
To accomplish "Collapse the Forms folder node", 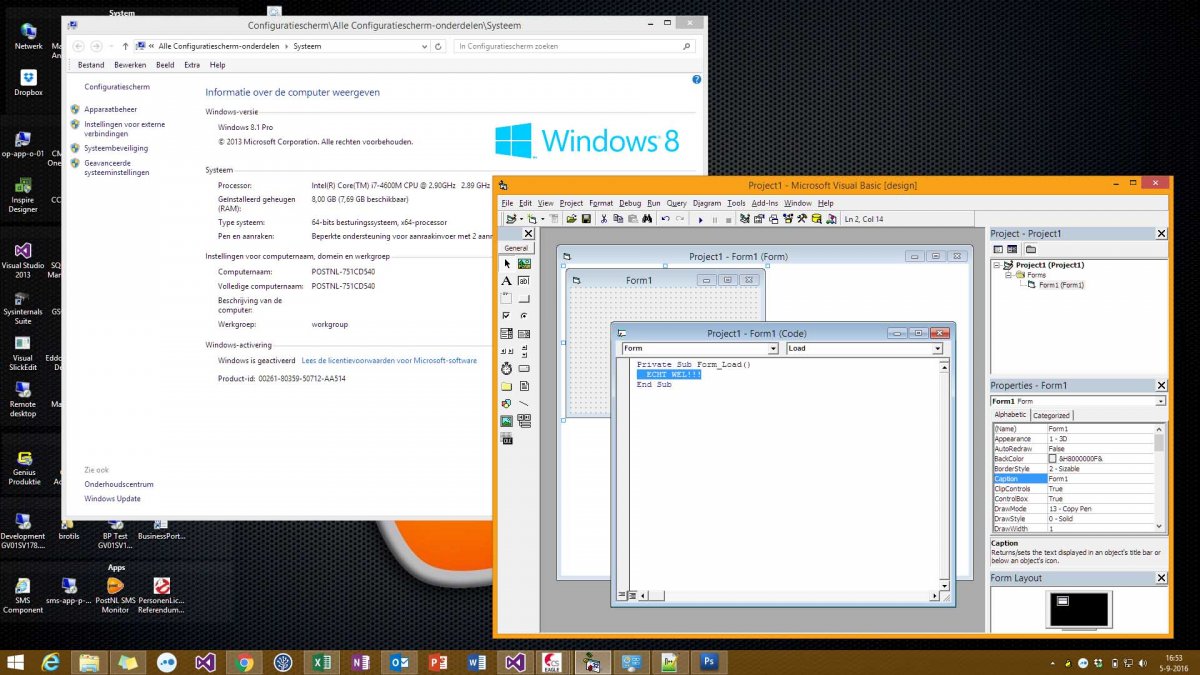I will click(1008, 275).
